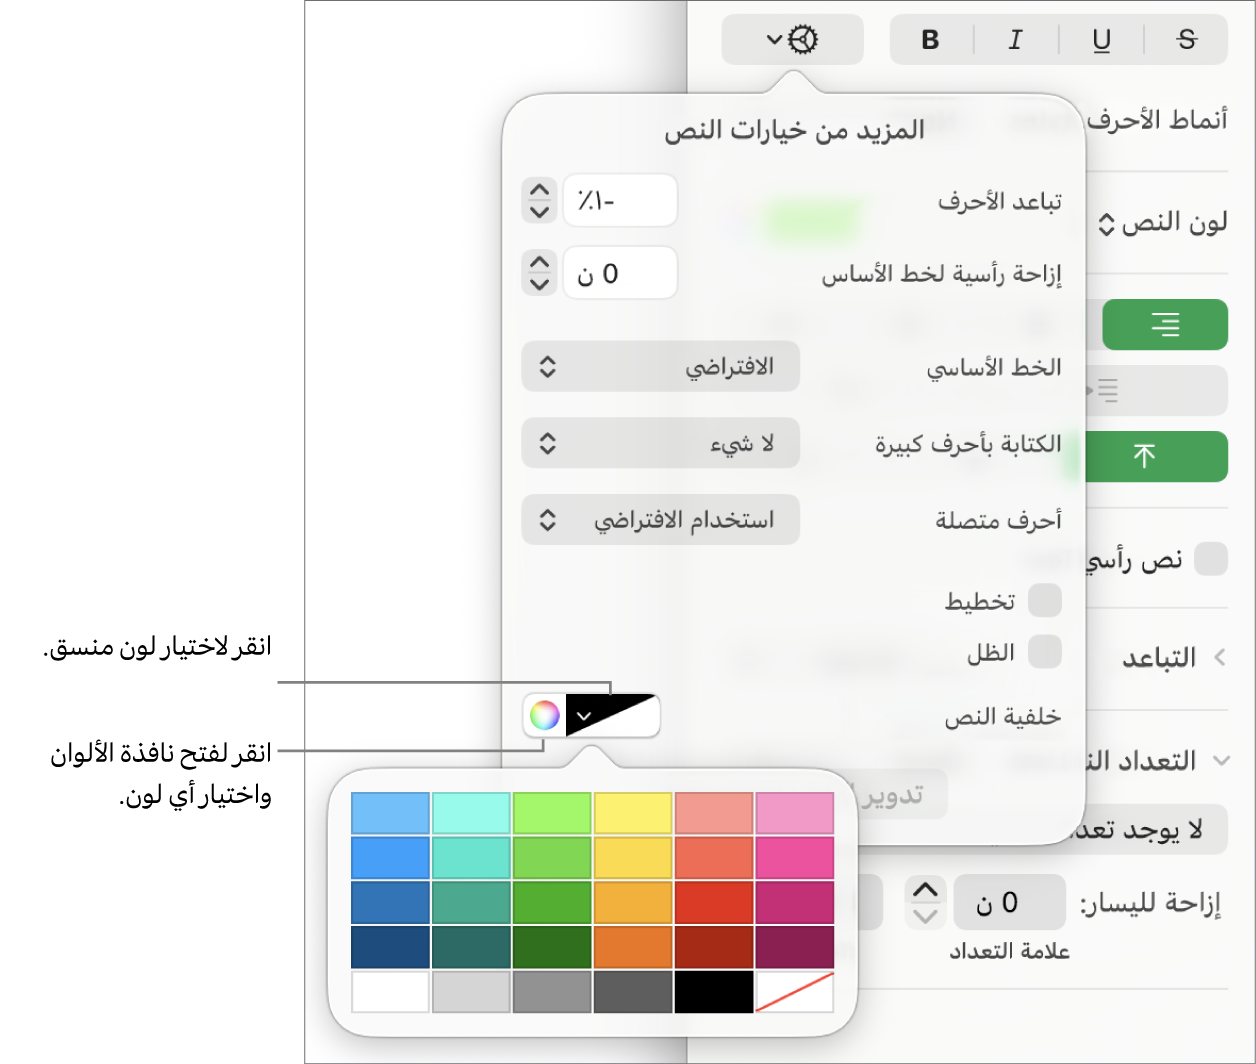Viewport: 1256px width, 1064px height.
Task: Pick the dark gray swatch beside black
Action: (633, 992)
